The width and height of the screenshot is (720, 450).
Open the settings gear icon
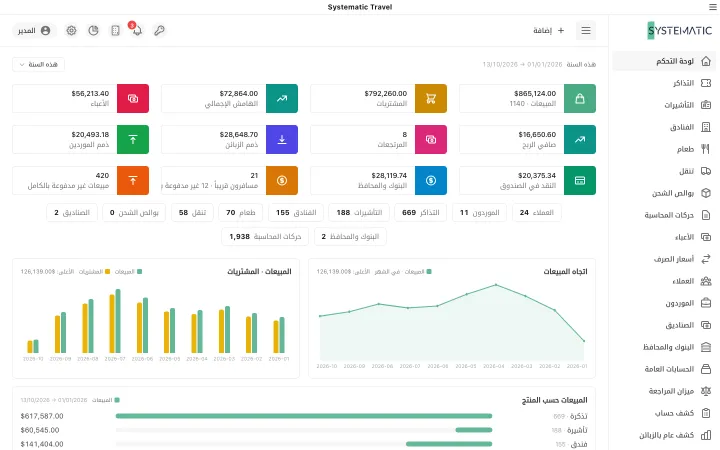tap(71, 30)
